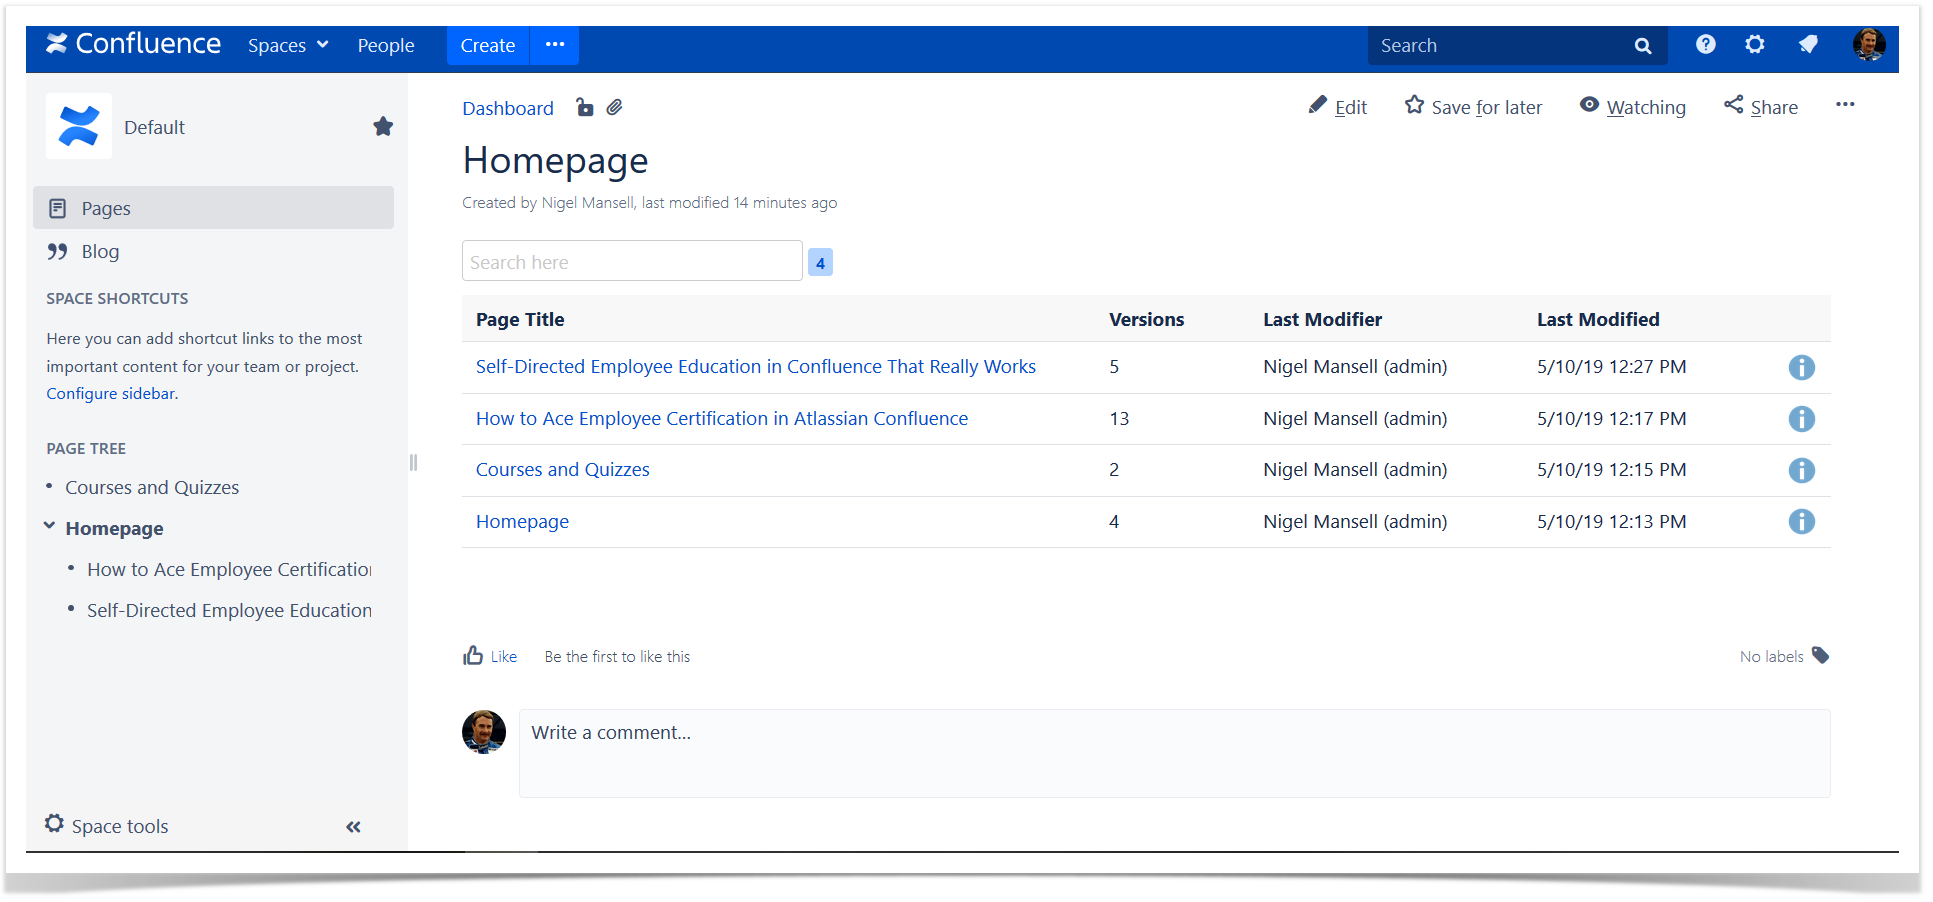The image size is (1933, 902).
Task: Click info icon for How to Ace row
Action: point(1801,419)
